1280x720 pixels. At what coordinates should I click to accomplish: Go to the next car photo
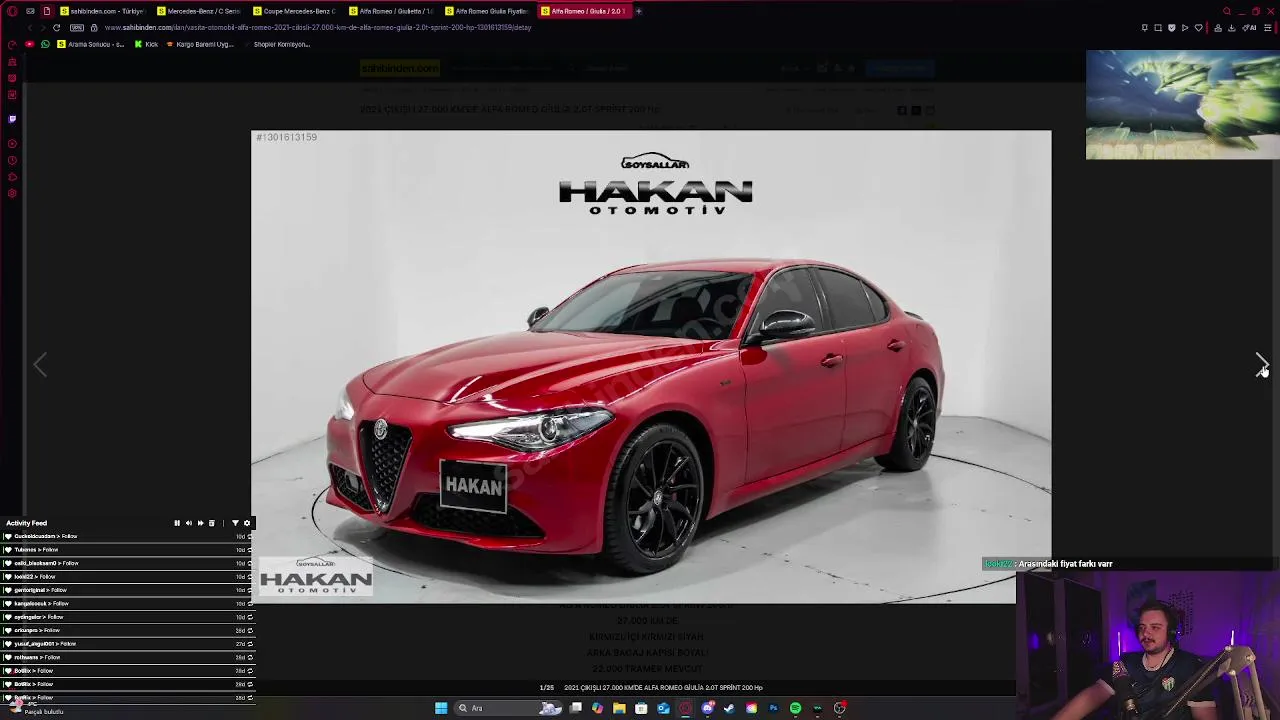click(x=1261, y=364)
